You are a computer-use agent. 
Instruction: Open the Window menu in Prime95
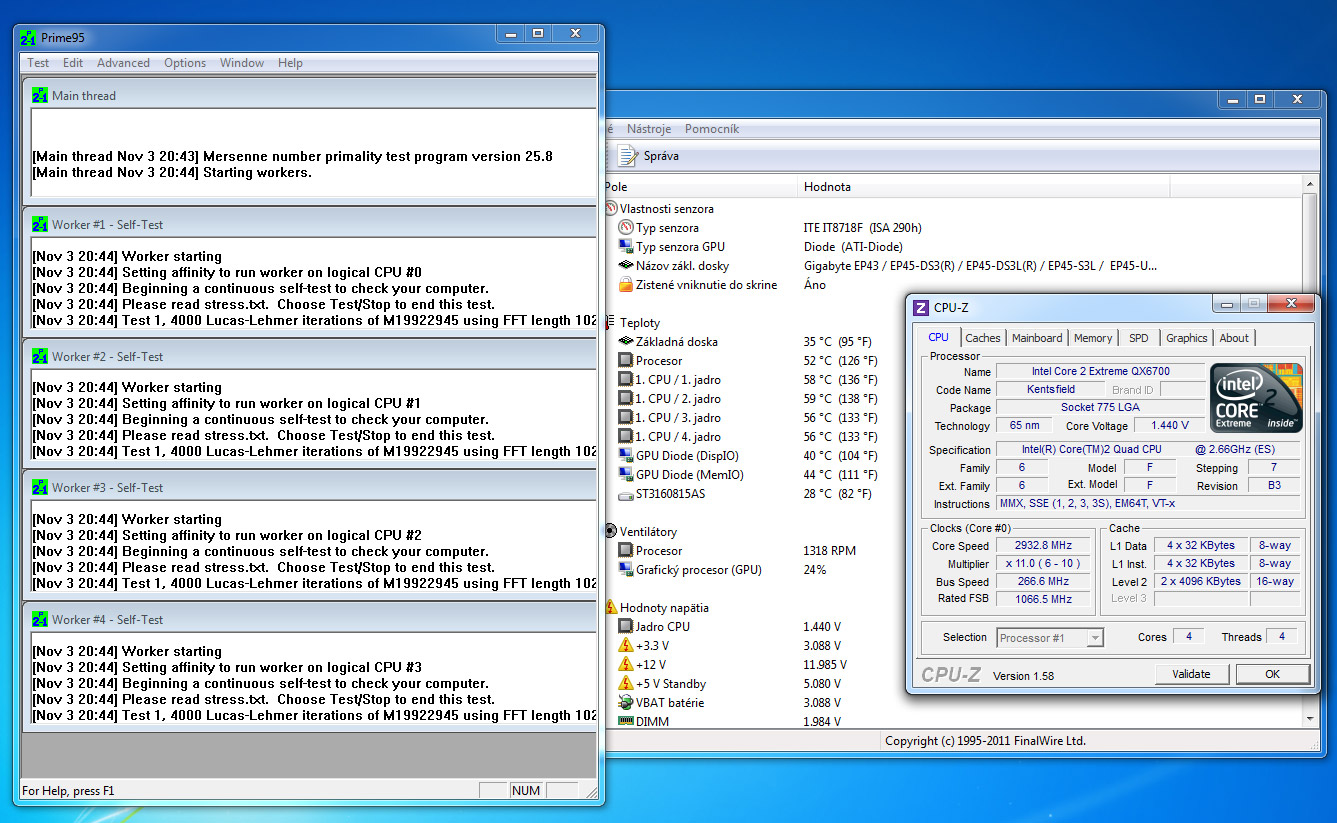[242, 63]
